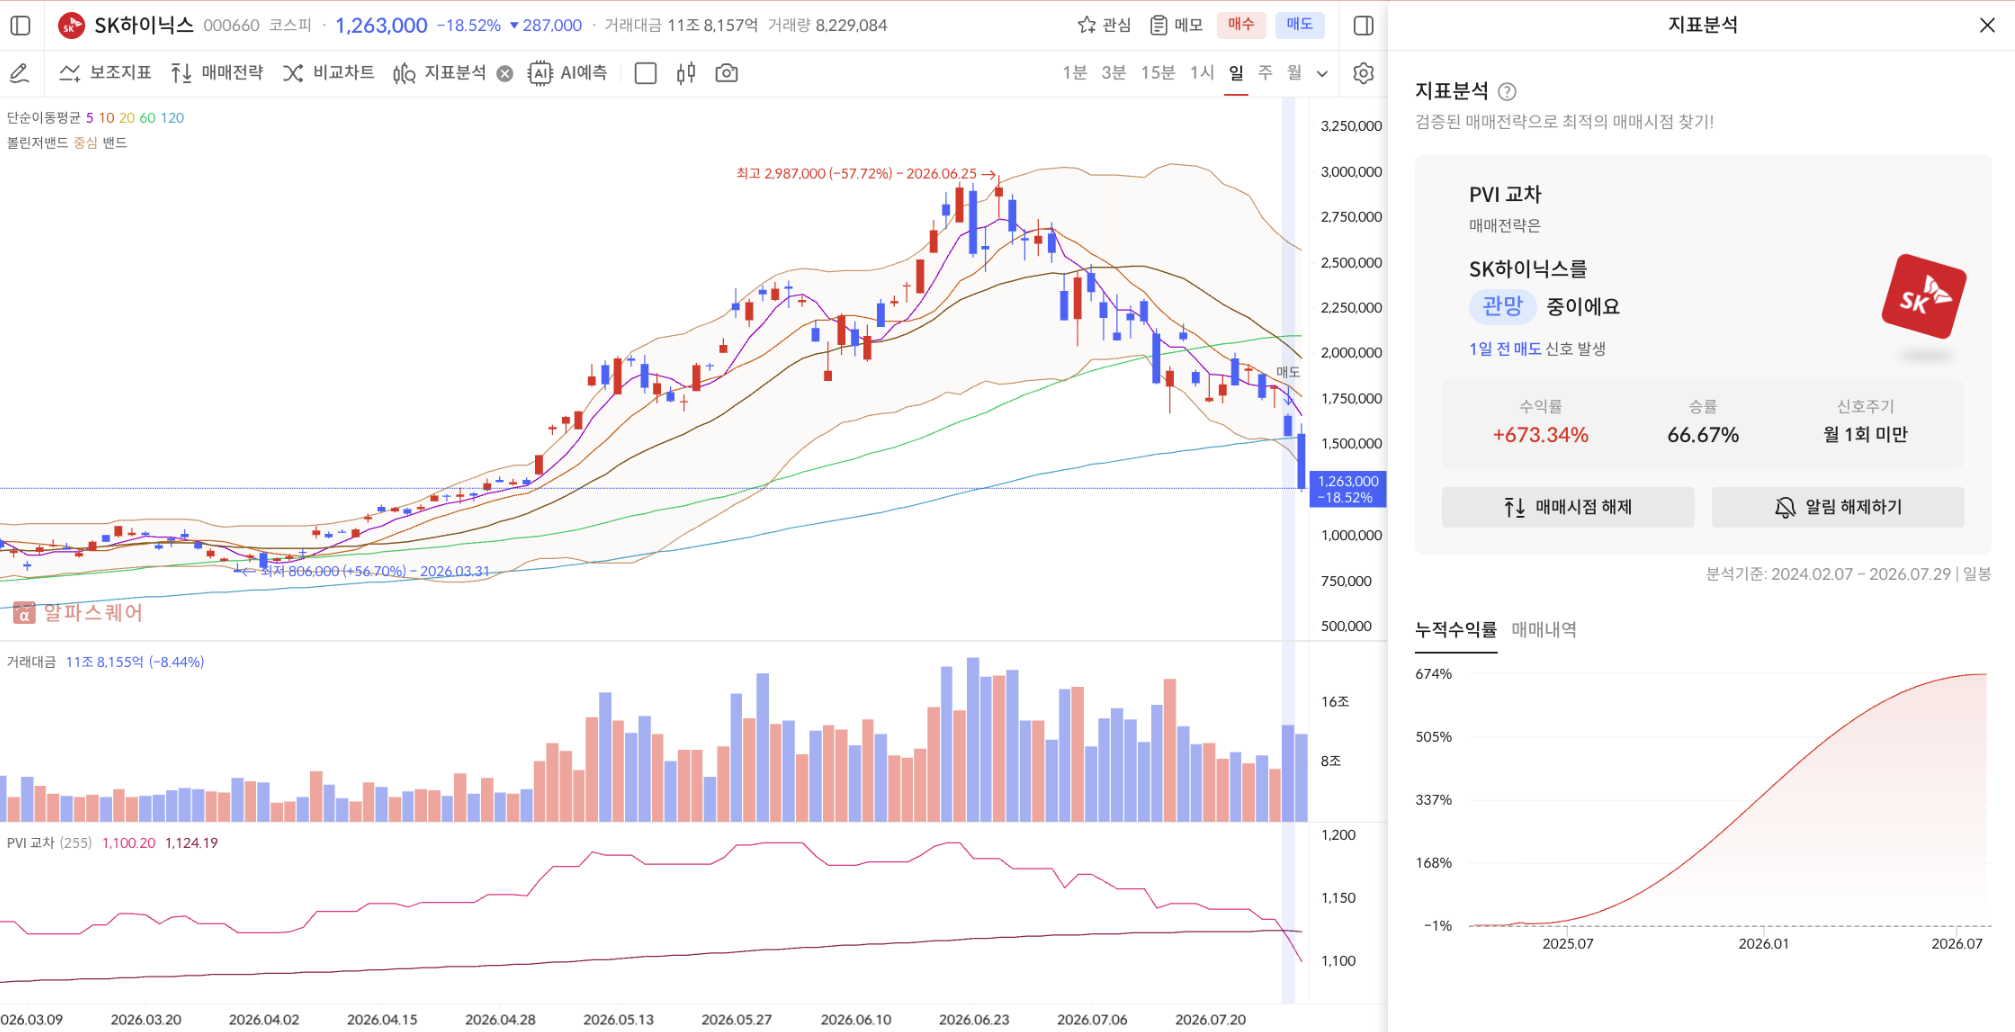Open 지표분석 in the chart toolbar
The height and width of the screenshot is (1032, 2015).
440,73
